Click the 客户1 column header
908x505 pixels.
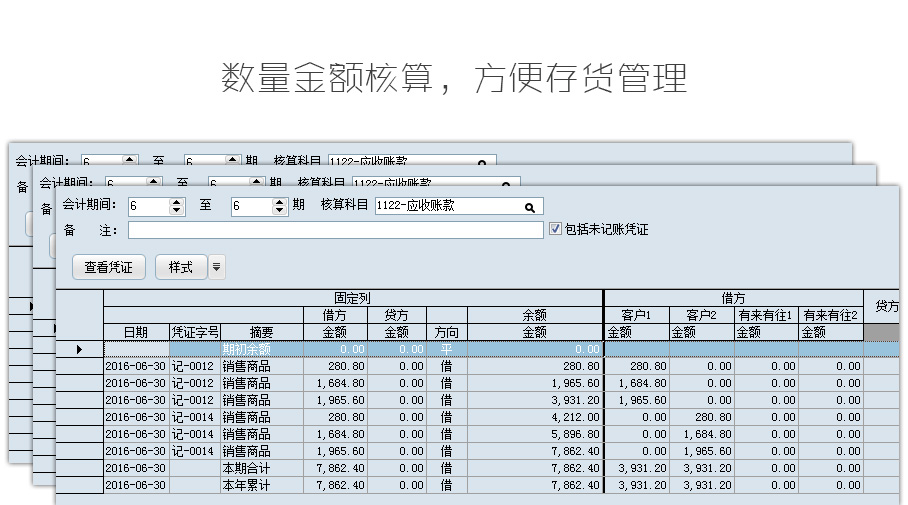(x=636, y=315)
